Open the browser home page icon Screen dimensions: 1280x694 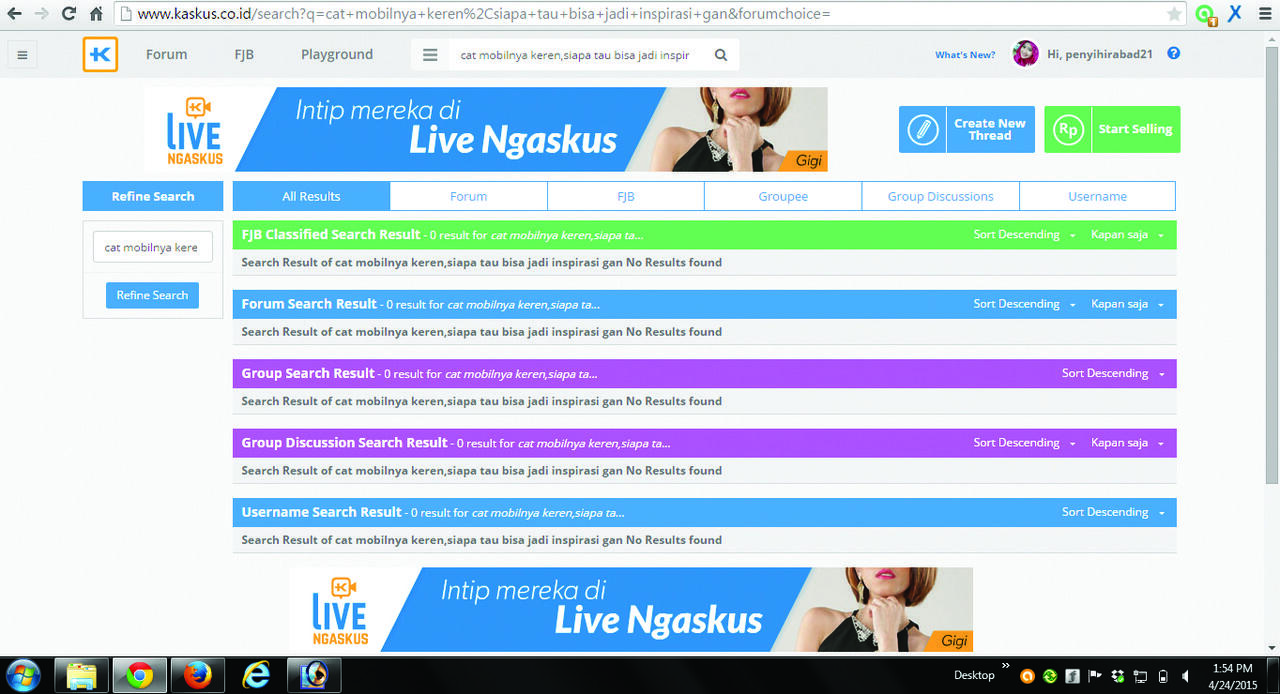[x=96, y=14]
